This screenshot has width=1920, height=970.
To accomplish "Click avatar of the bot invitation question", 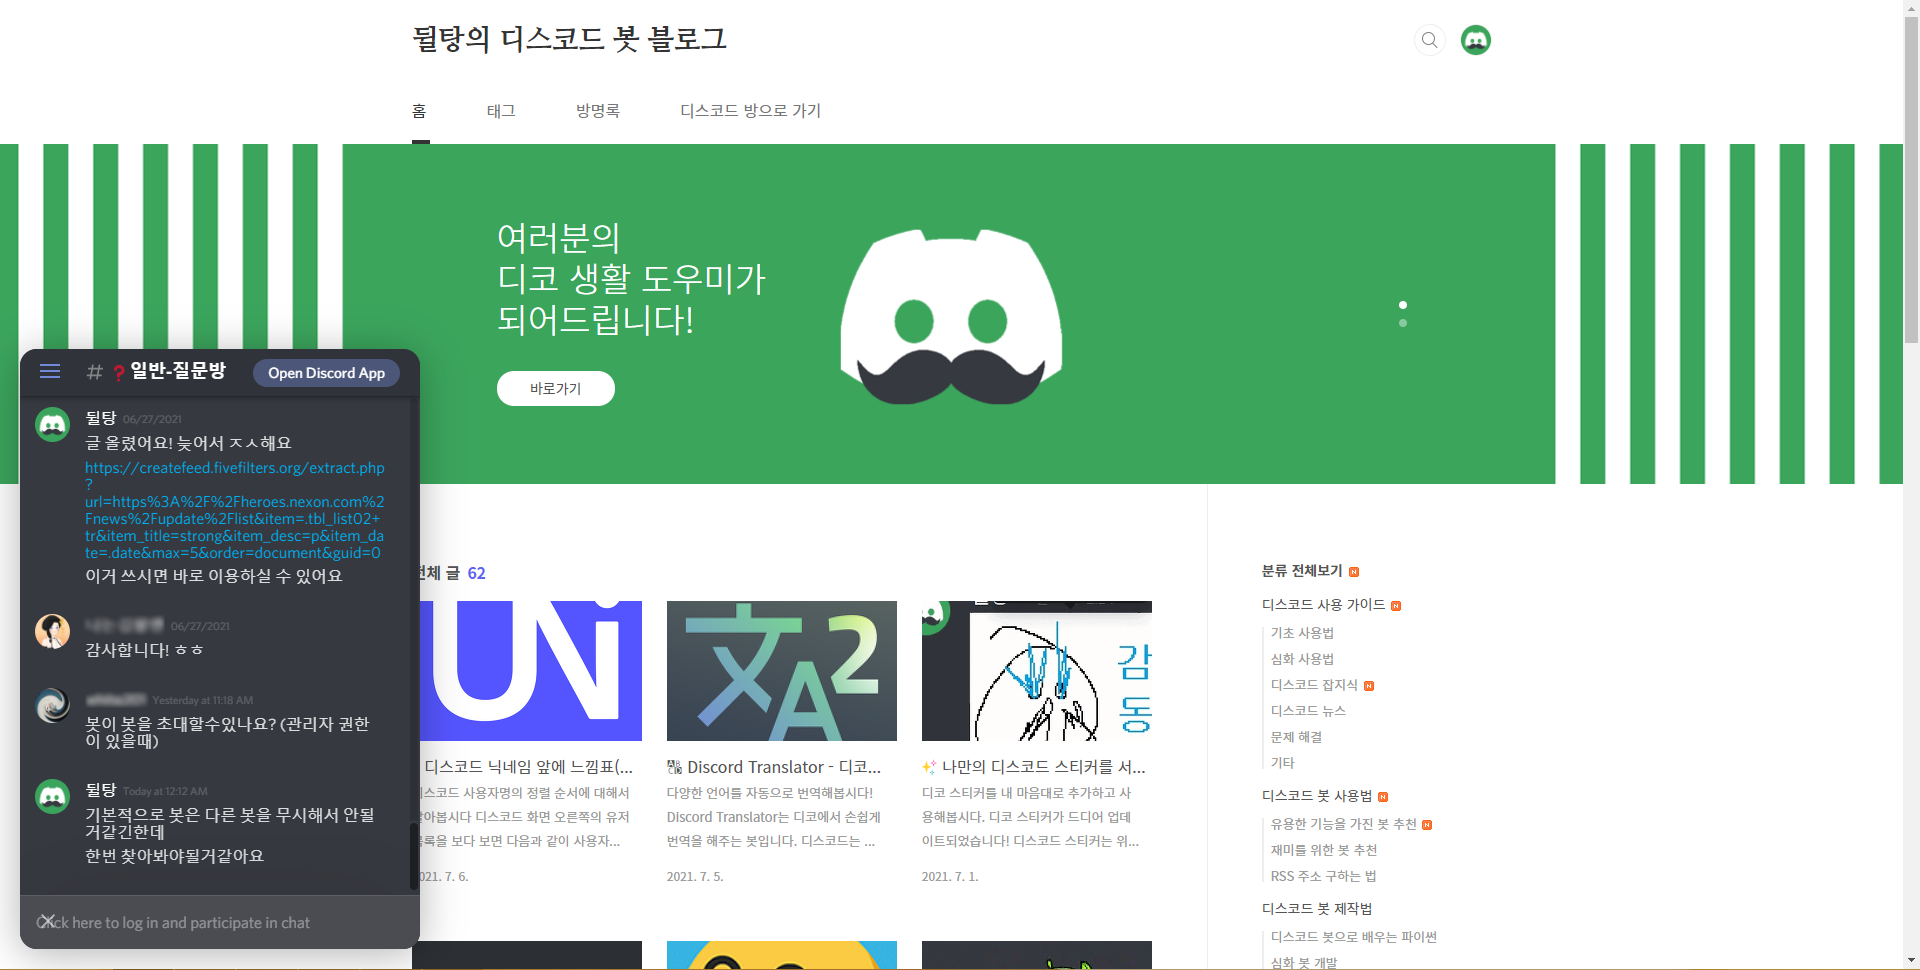I will coord(52,706).
